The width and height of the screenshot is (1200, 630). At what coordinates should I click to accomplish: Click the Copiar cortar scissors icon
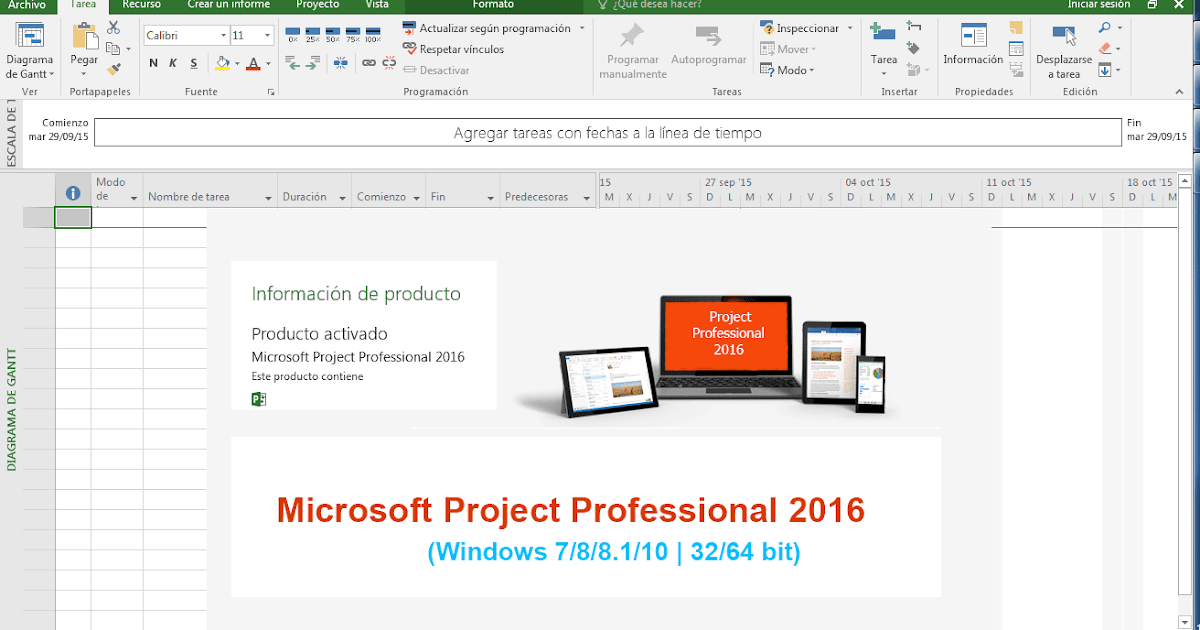[x=113, y=28]
